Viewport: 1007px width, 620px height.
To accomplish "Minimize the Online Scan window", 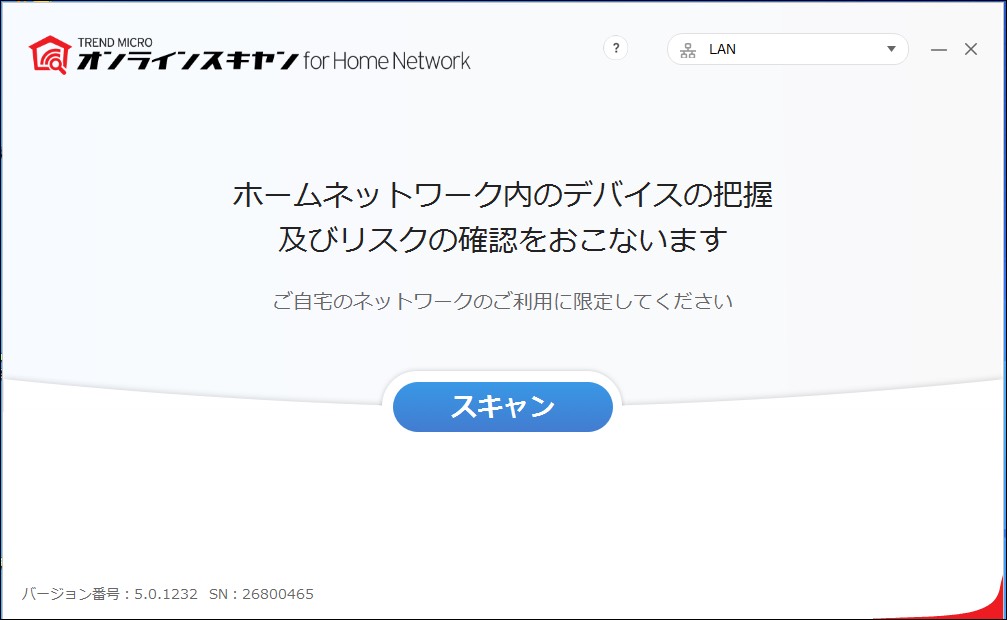I will click(939, 49).
